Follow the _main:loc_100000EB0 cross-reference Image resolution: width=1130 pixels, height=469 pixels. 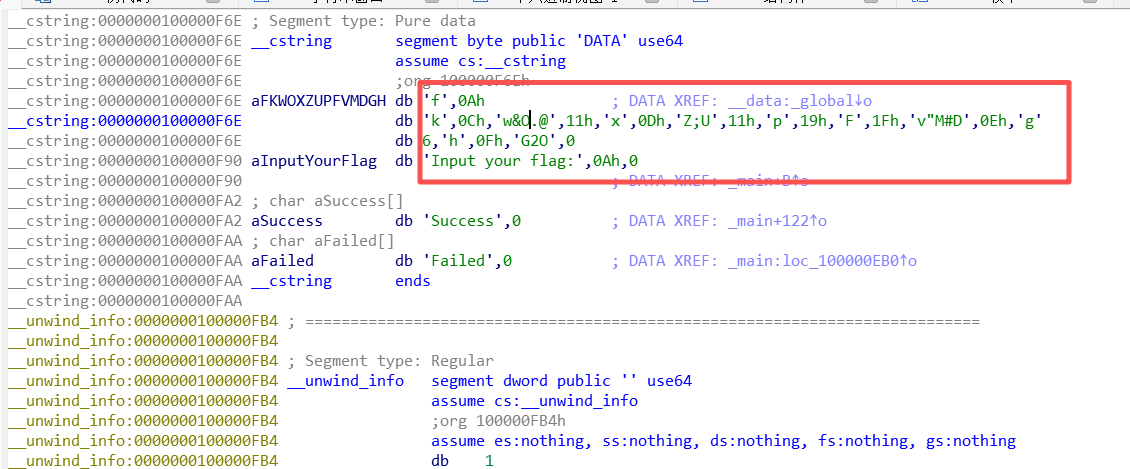(822, 261)
